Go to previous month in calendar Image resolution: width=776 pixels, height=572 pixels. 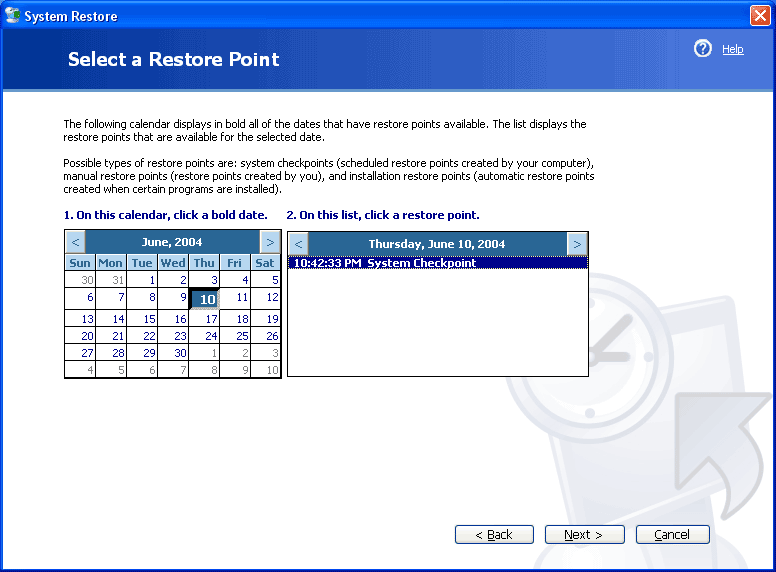click(75, 242)
